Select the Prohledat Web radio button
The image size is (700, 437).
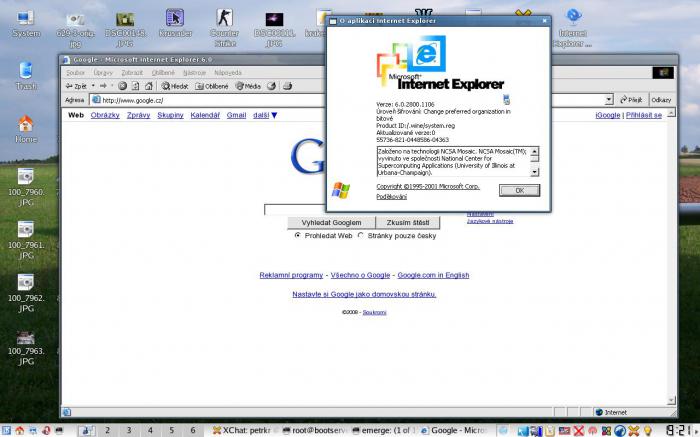[x=298, y=235]
